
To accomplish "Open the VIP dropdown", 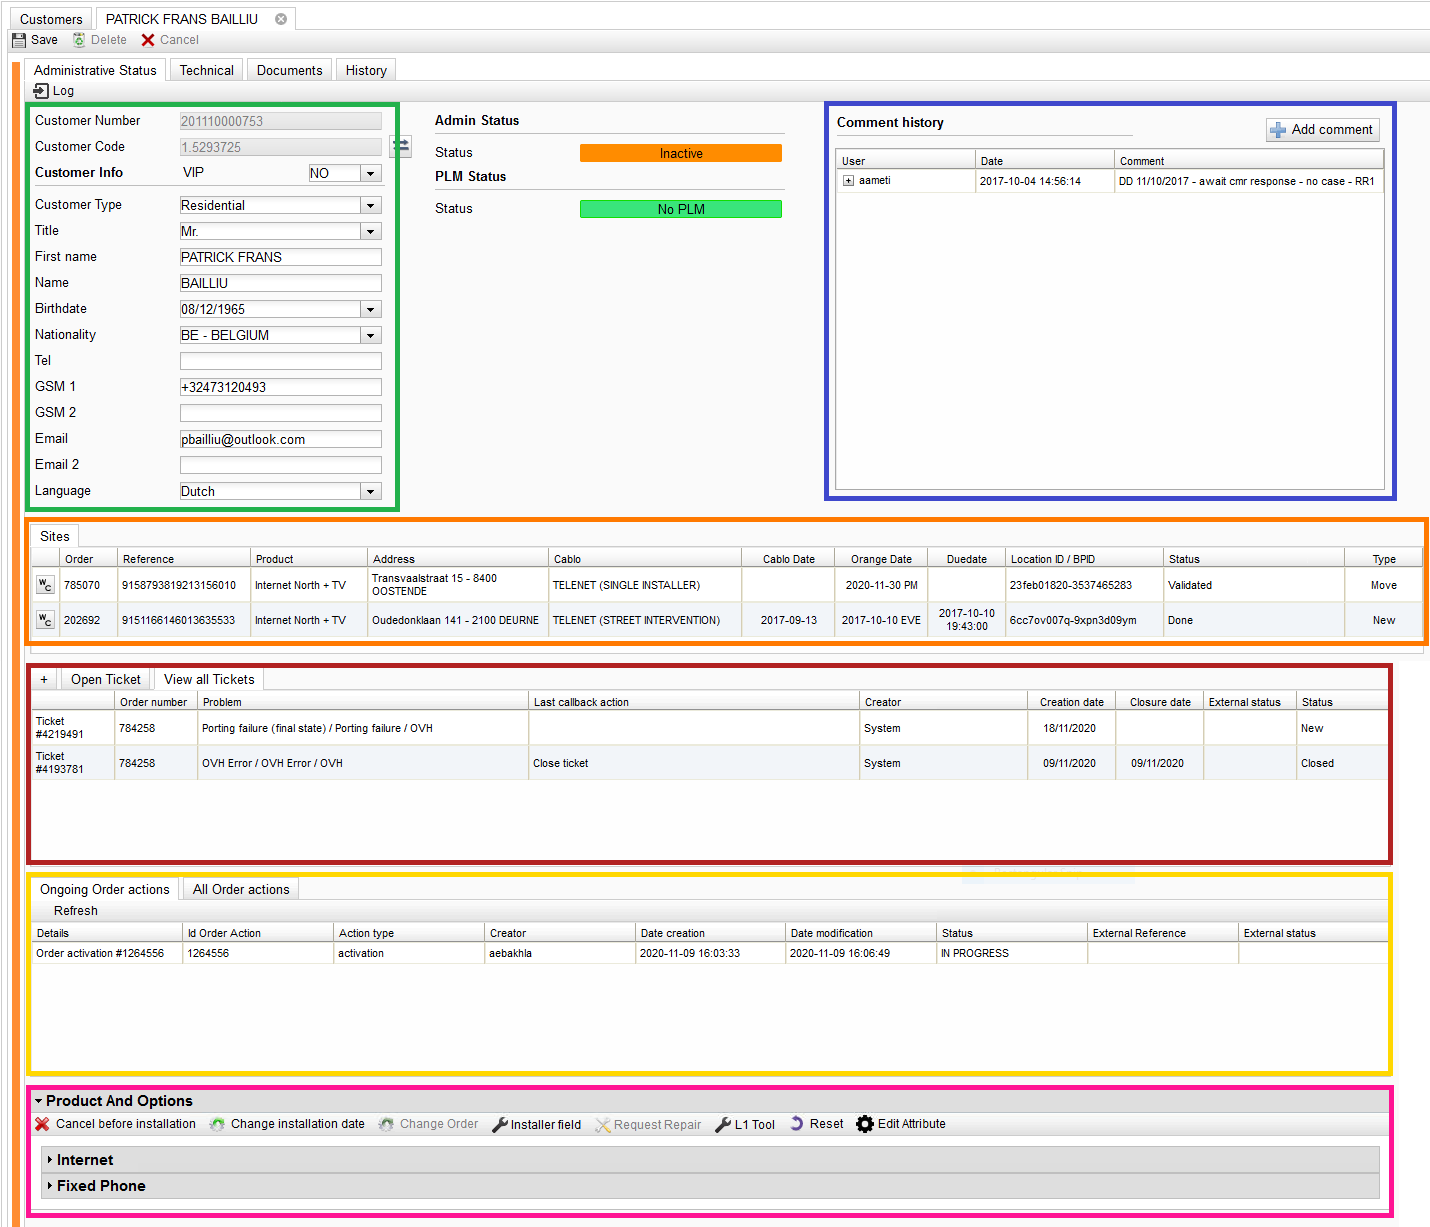I will [x=370, y=174].
